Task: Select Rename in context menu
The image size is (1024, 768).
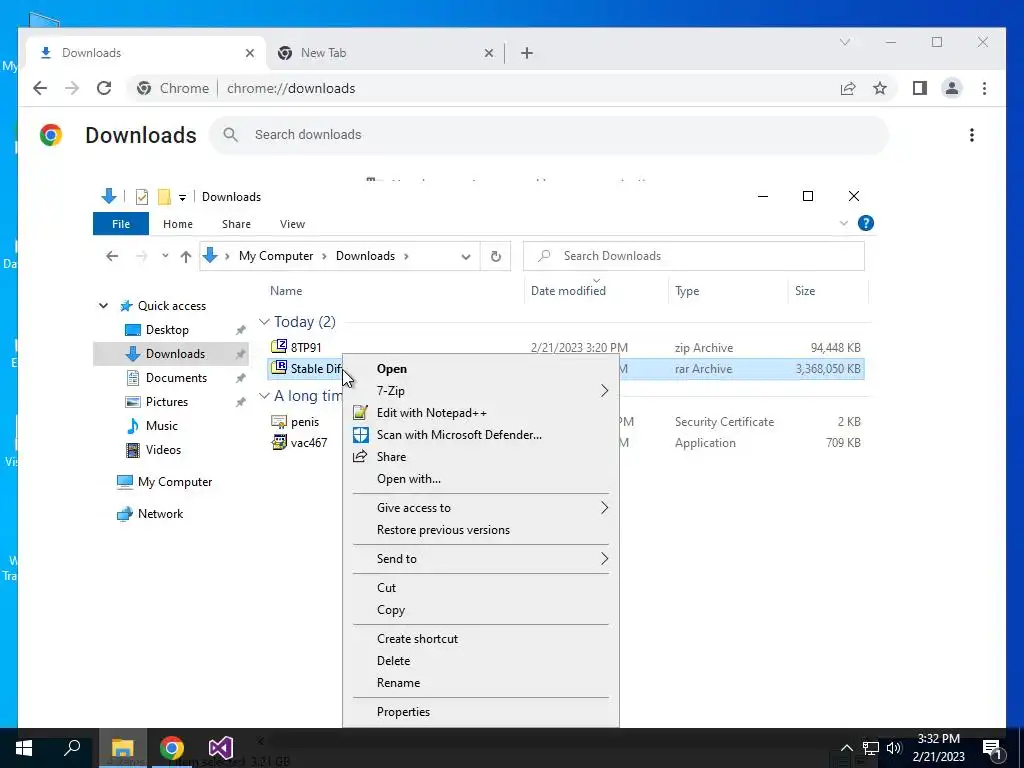Action: [x=481, y=683]
